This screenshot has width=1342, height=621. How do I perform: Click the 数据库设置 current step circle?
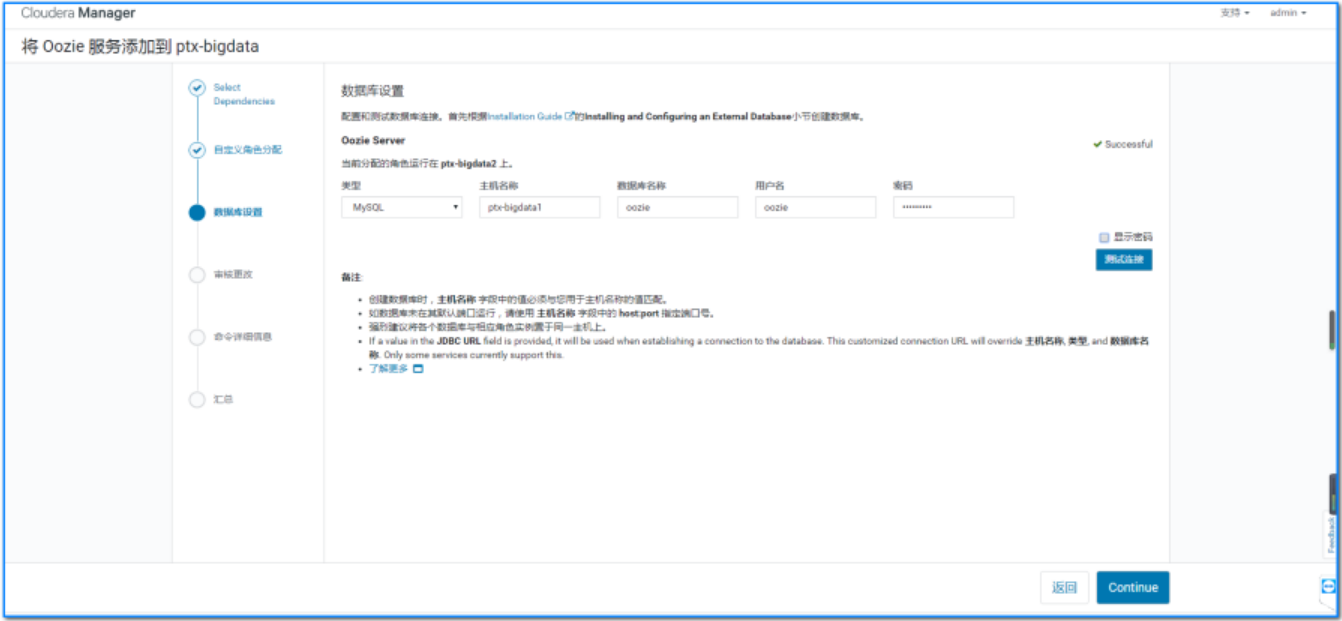[197, 212]
